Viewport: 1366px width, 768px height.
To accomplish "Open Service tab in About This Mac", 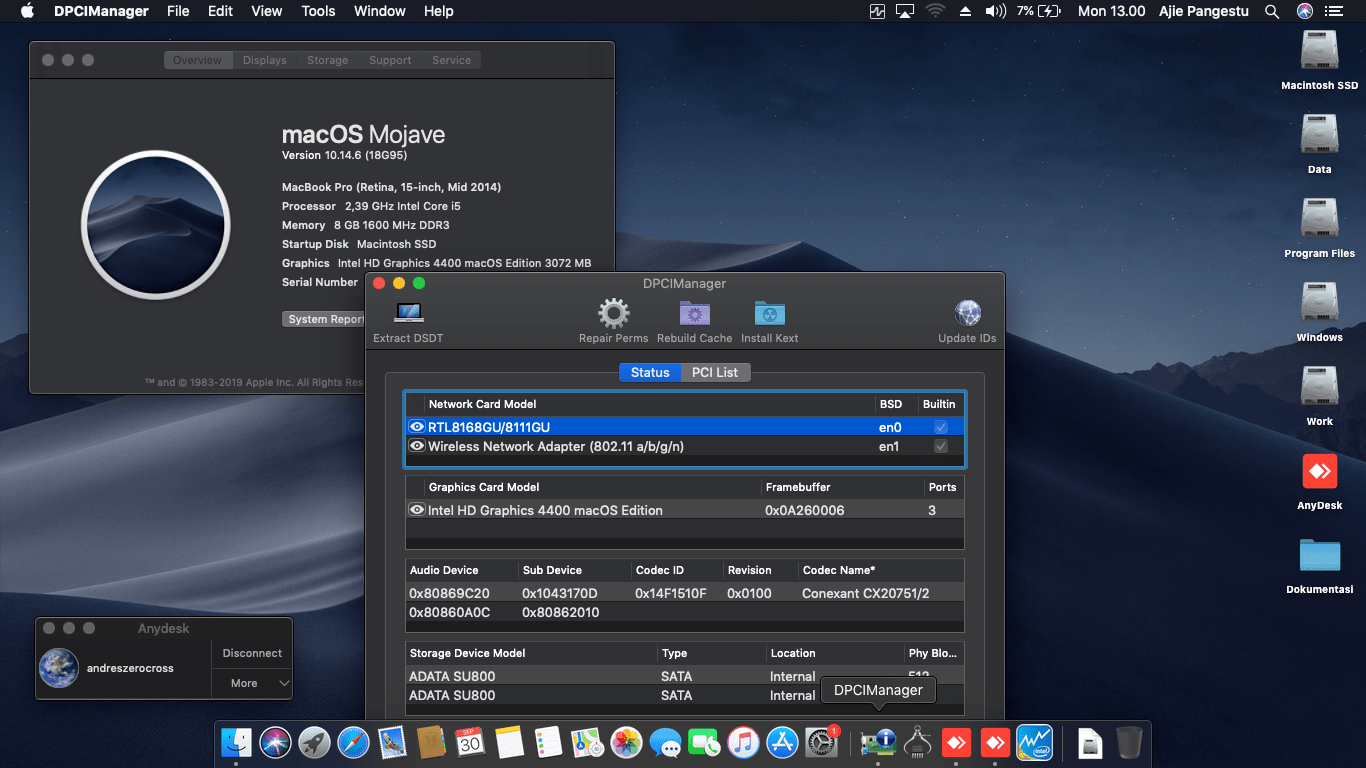I will coord(452,60).
